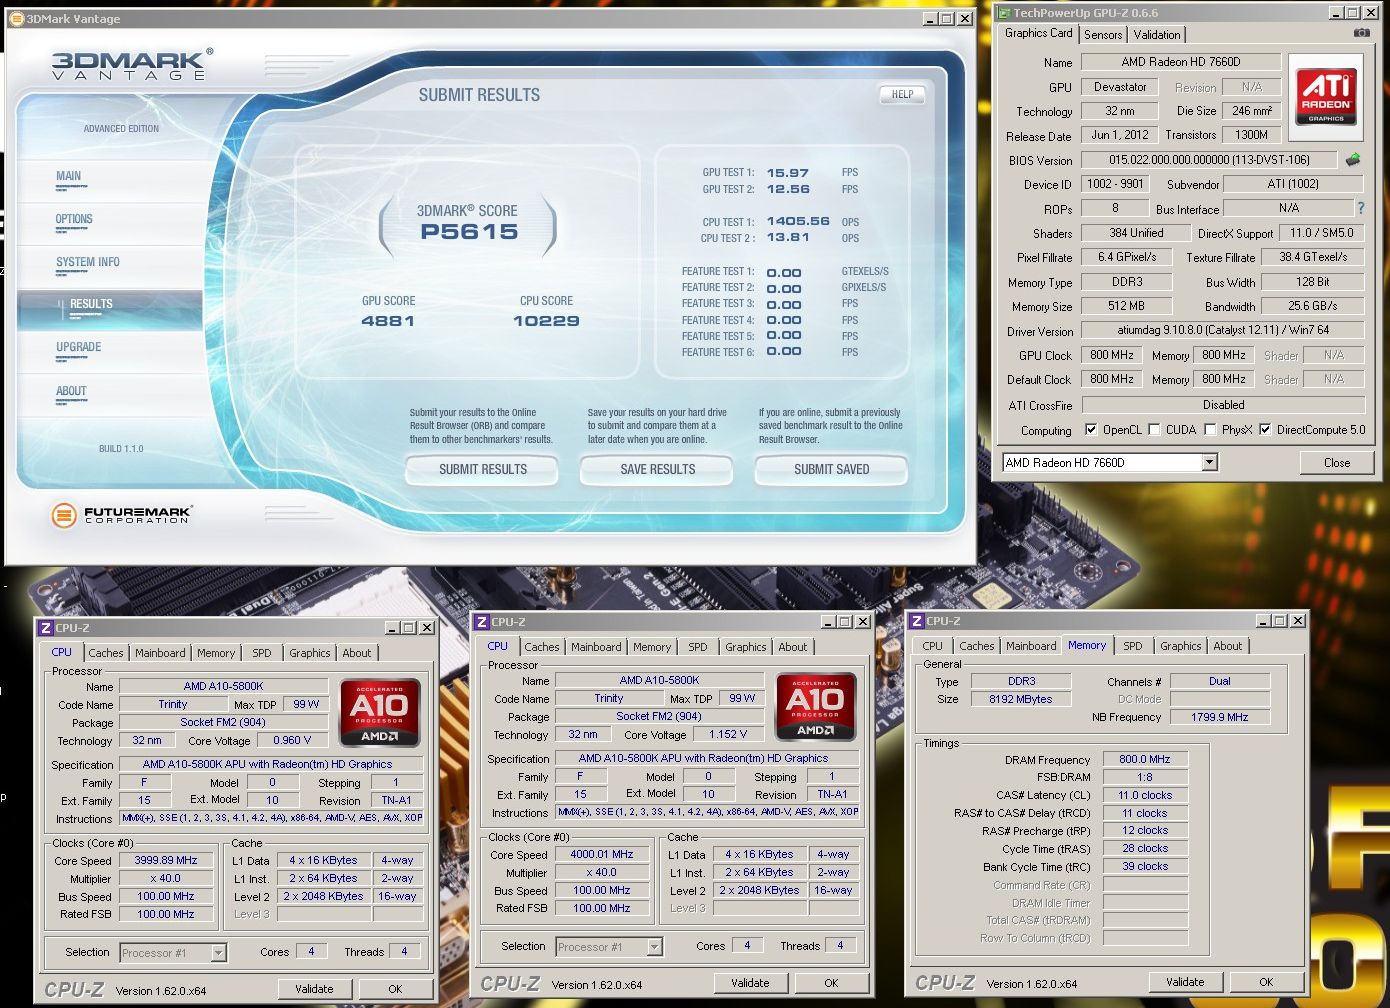The height and width of the screenshot is (1008, 1390).
Task: Enable the CUDA checkbox
Action: click(x=1155, y=430)
